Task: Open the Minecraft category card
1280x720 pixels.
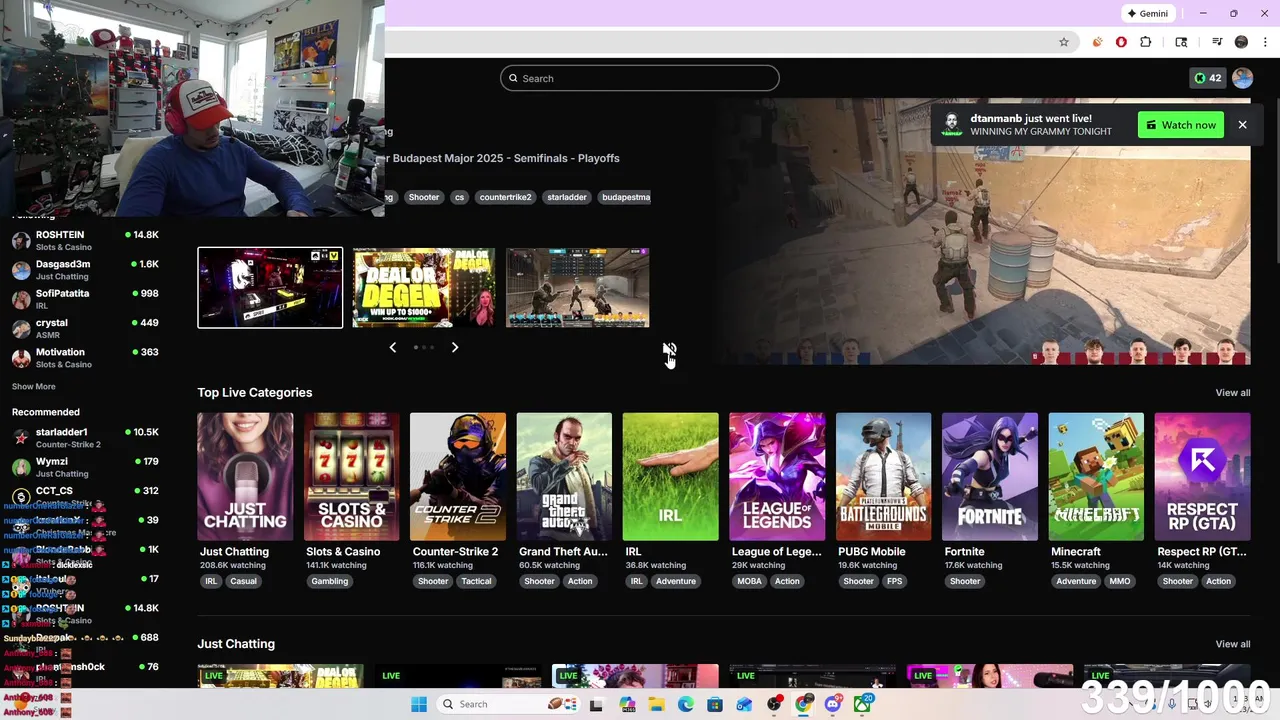Action: click(1096, 477)
